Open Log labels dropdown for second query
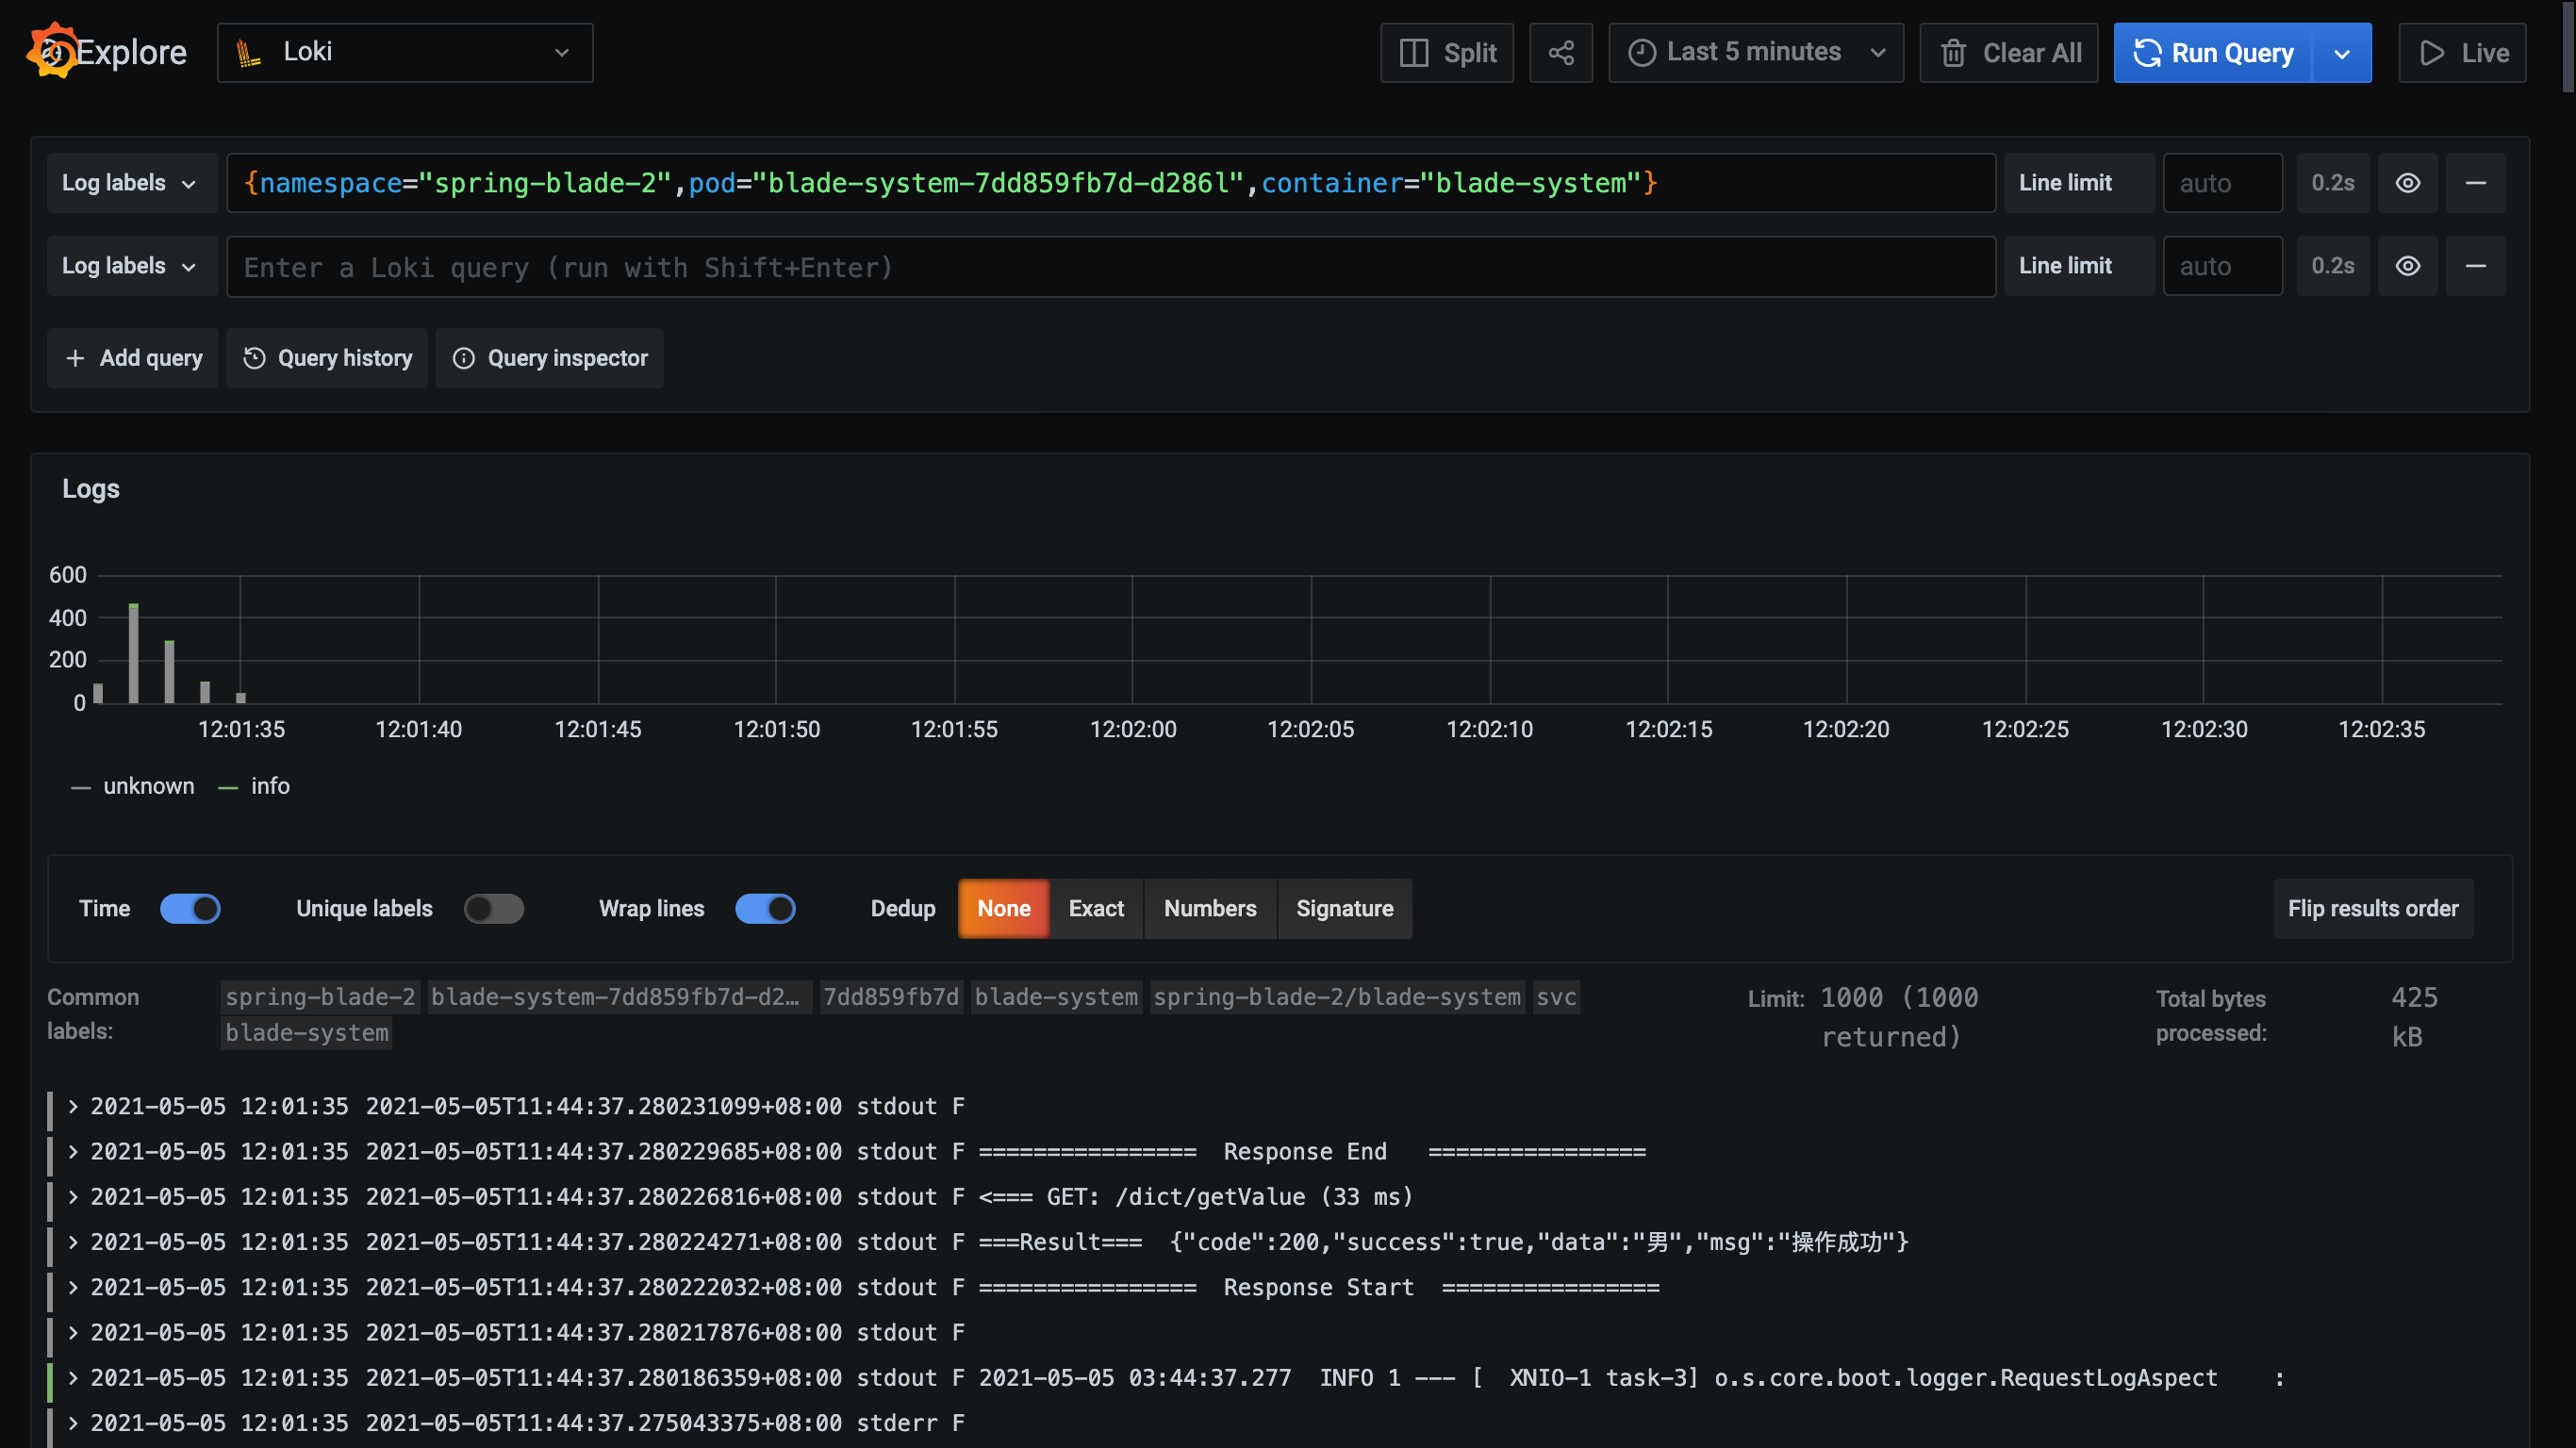 point(131,266)
